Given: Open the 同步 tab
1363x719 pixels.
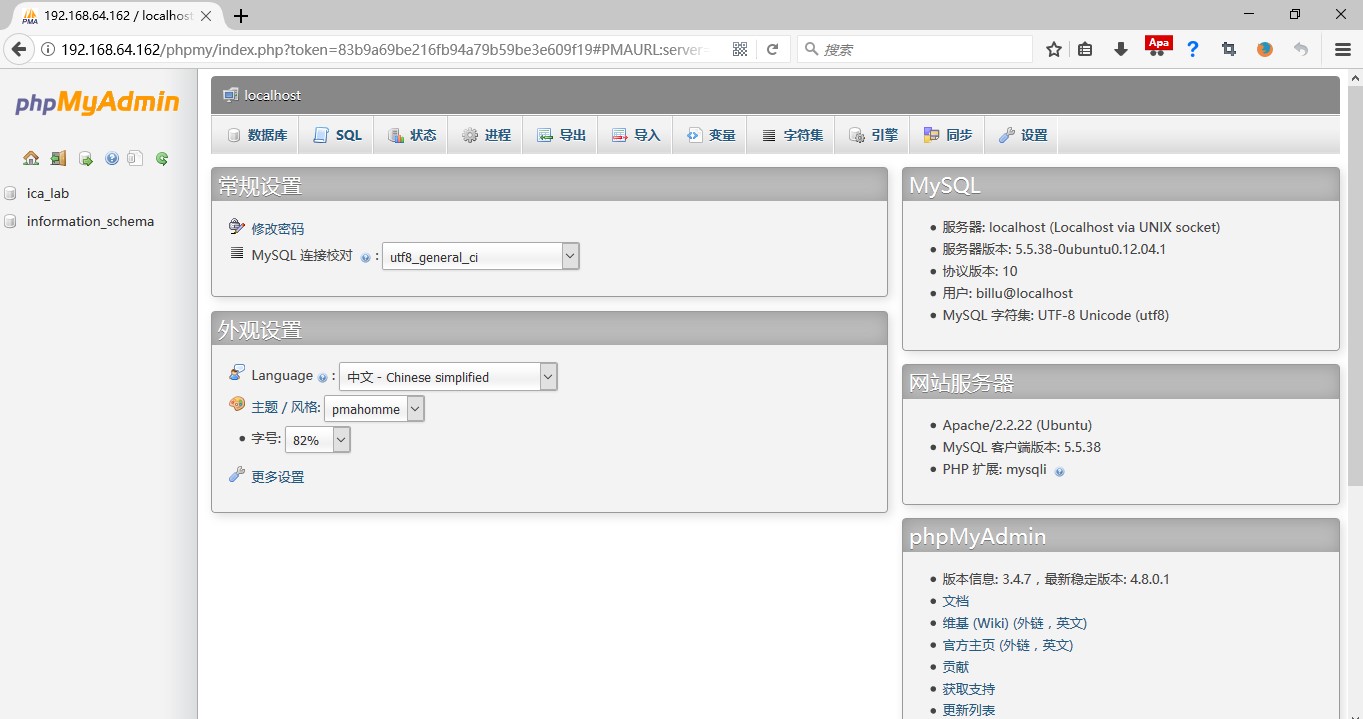Looking at the screenshot, I should point(947,135).
